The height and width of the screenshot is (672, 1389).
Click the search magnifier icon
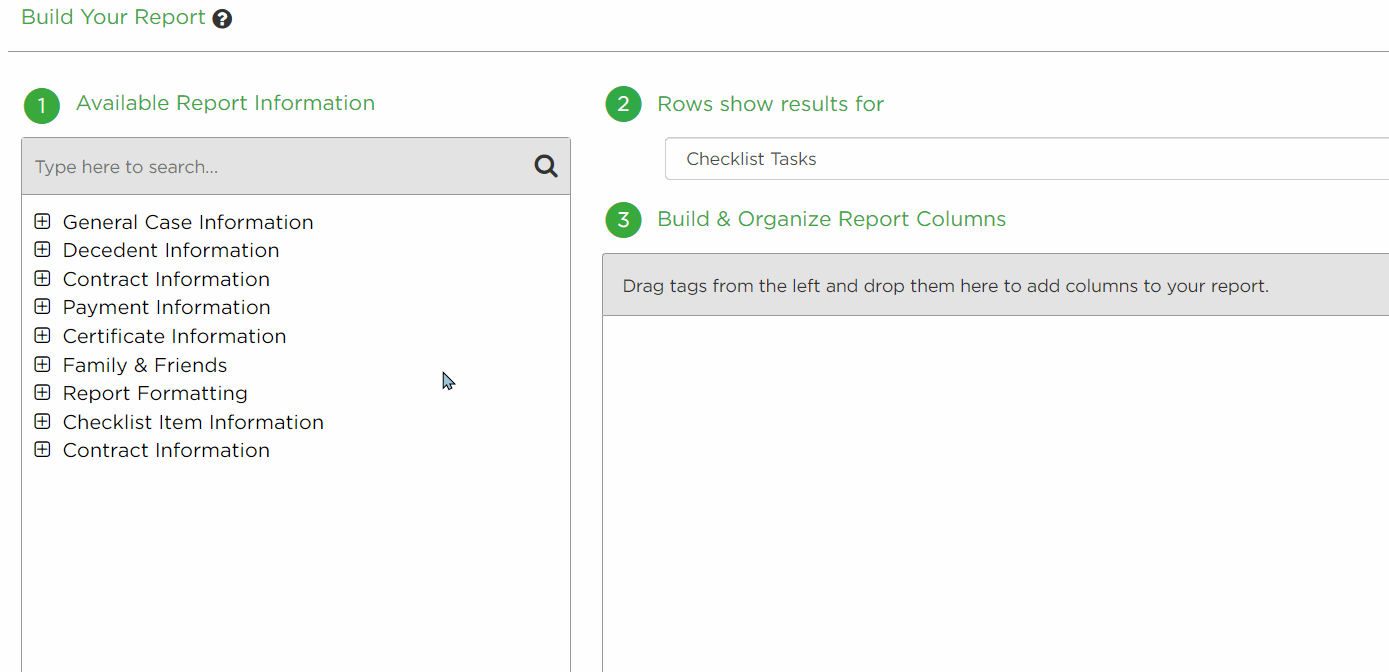click(x=545, y=166)
